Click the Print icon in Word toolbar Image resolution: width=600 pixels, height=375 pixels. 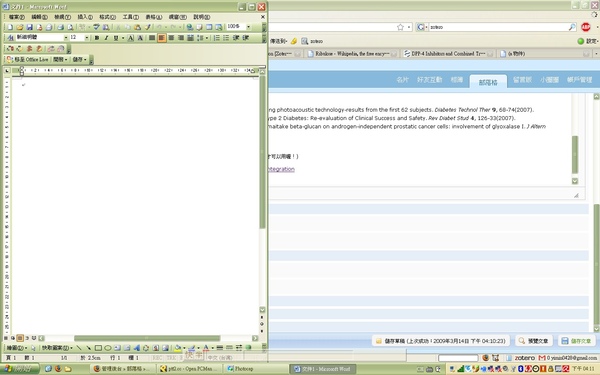click(60, 27)
